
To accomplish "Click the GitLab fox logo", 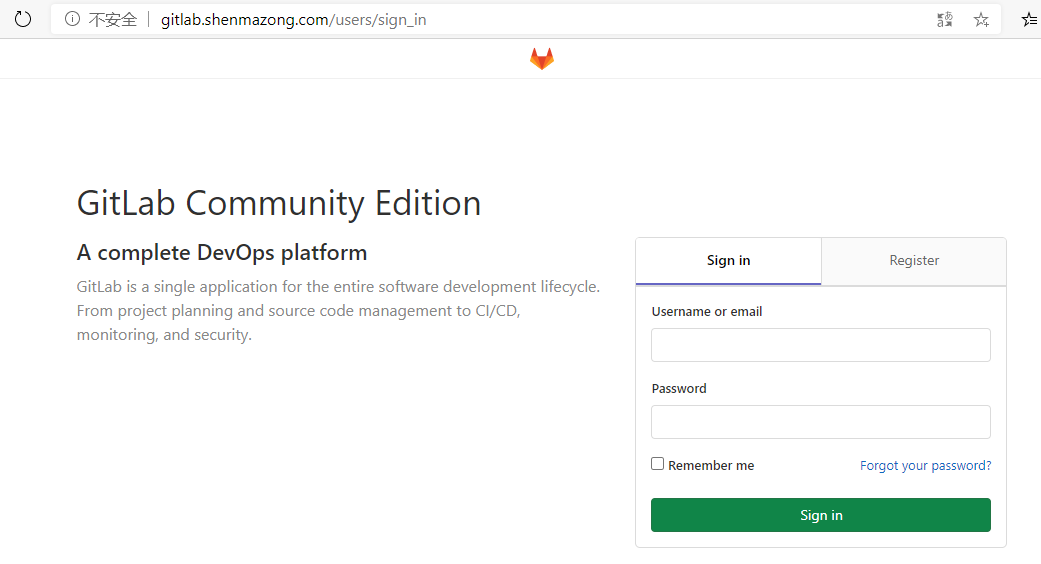I will 542,58.
